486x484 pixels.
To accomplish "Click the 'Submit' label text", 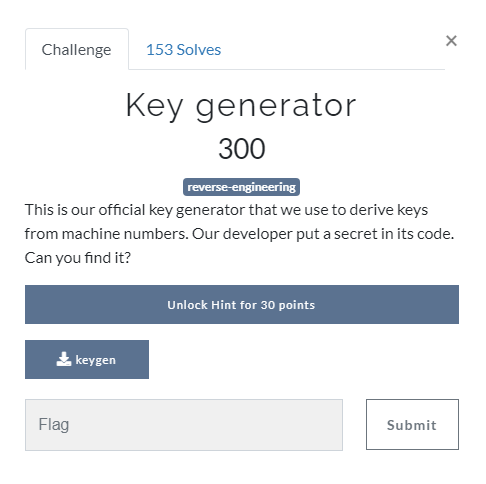I will (412, 425).
